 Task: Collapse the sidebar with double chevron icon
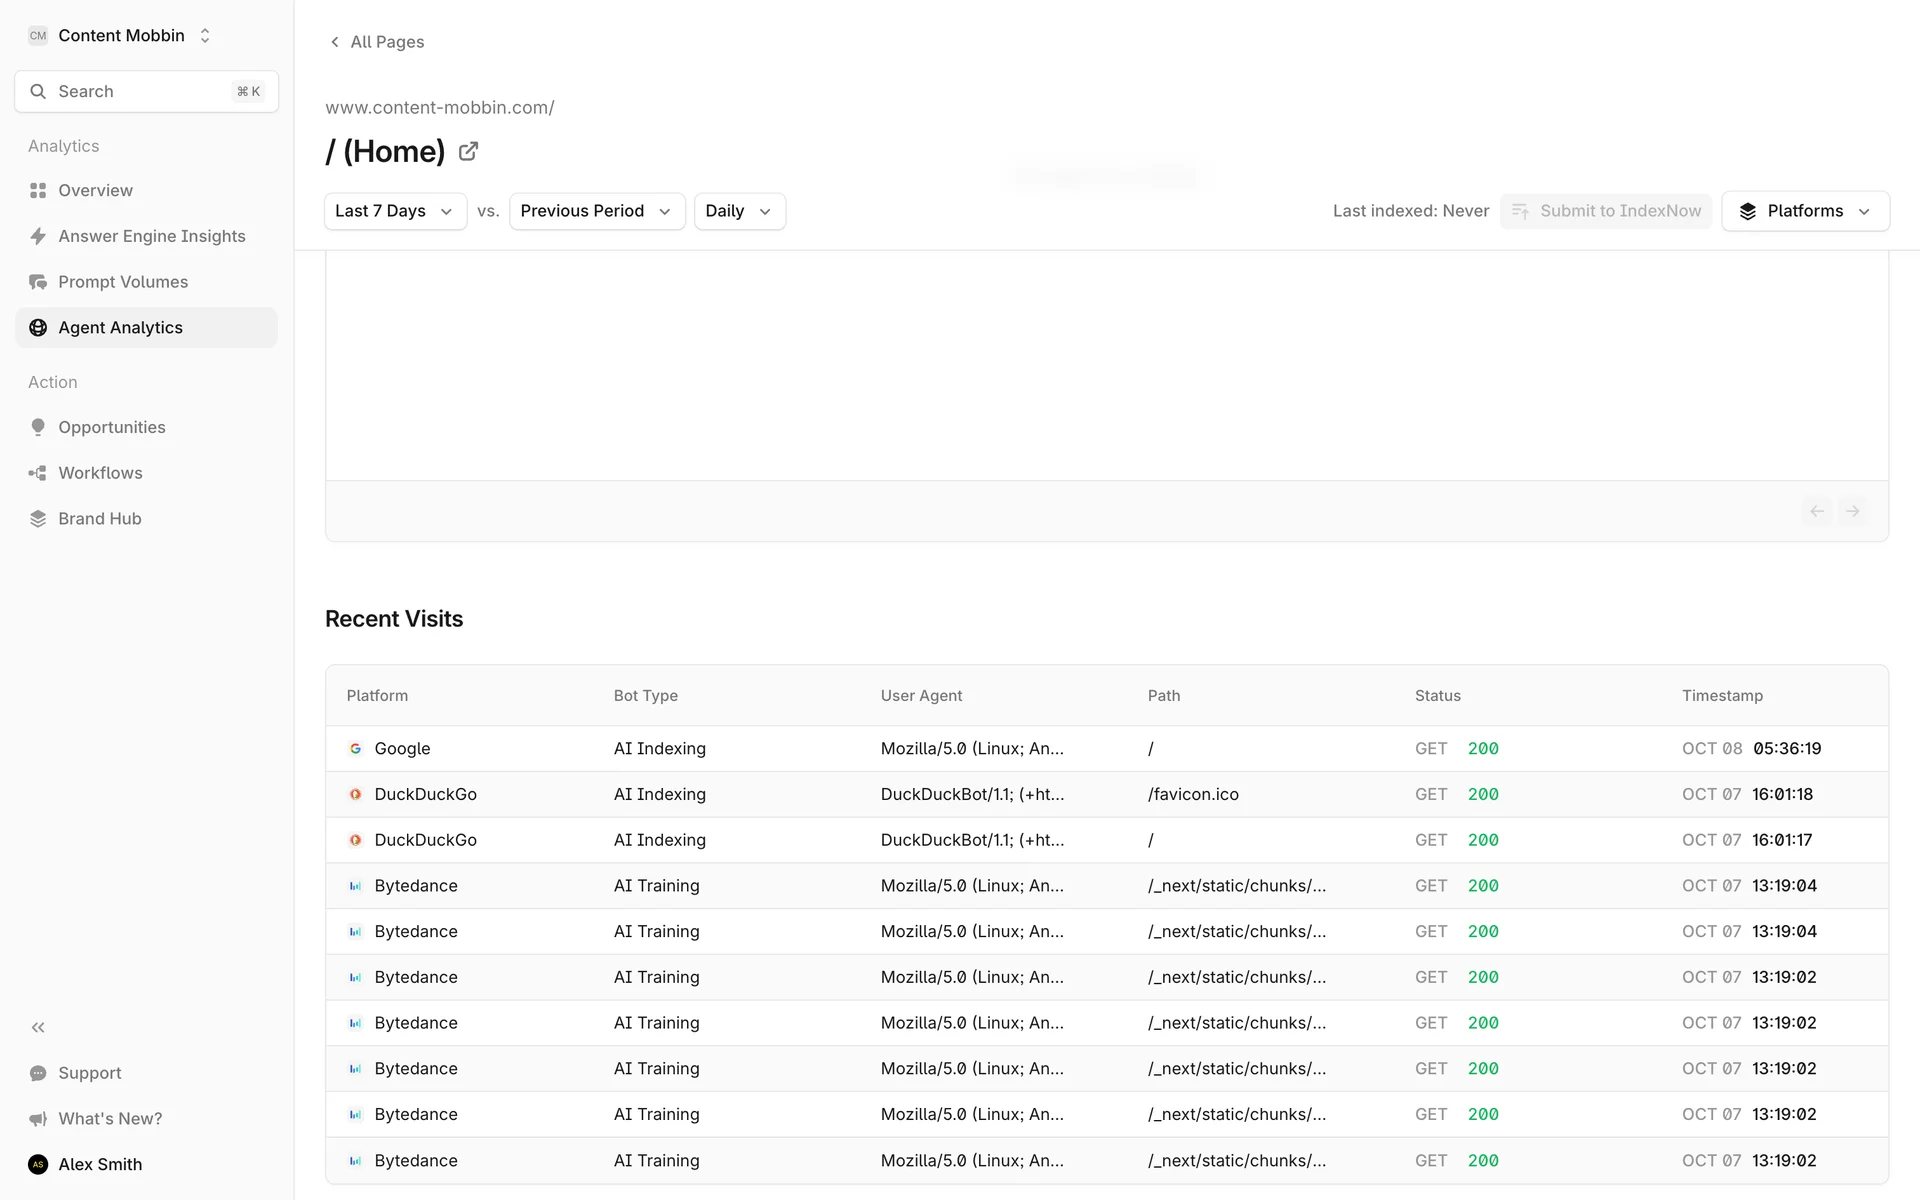pos(38,1027)
